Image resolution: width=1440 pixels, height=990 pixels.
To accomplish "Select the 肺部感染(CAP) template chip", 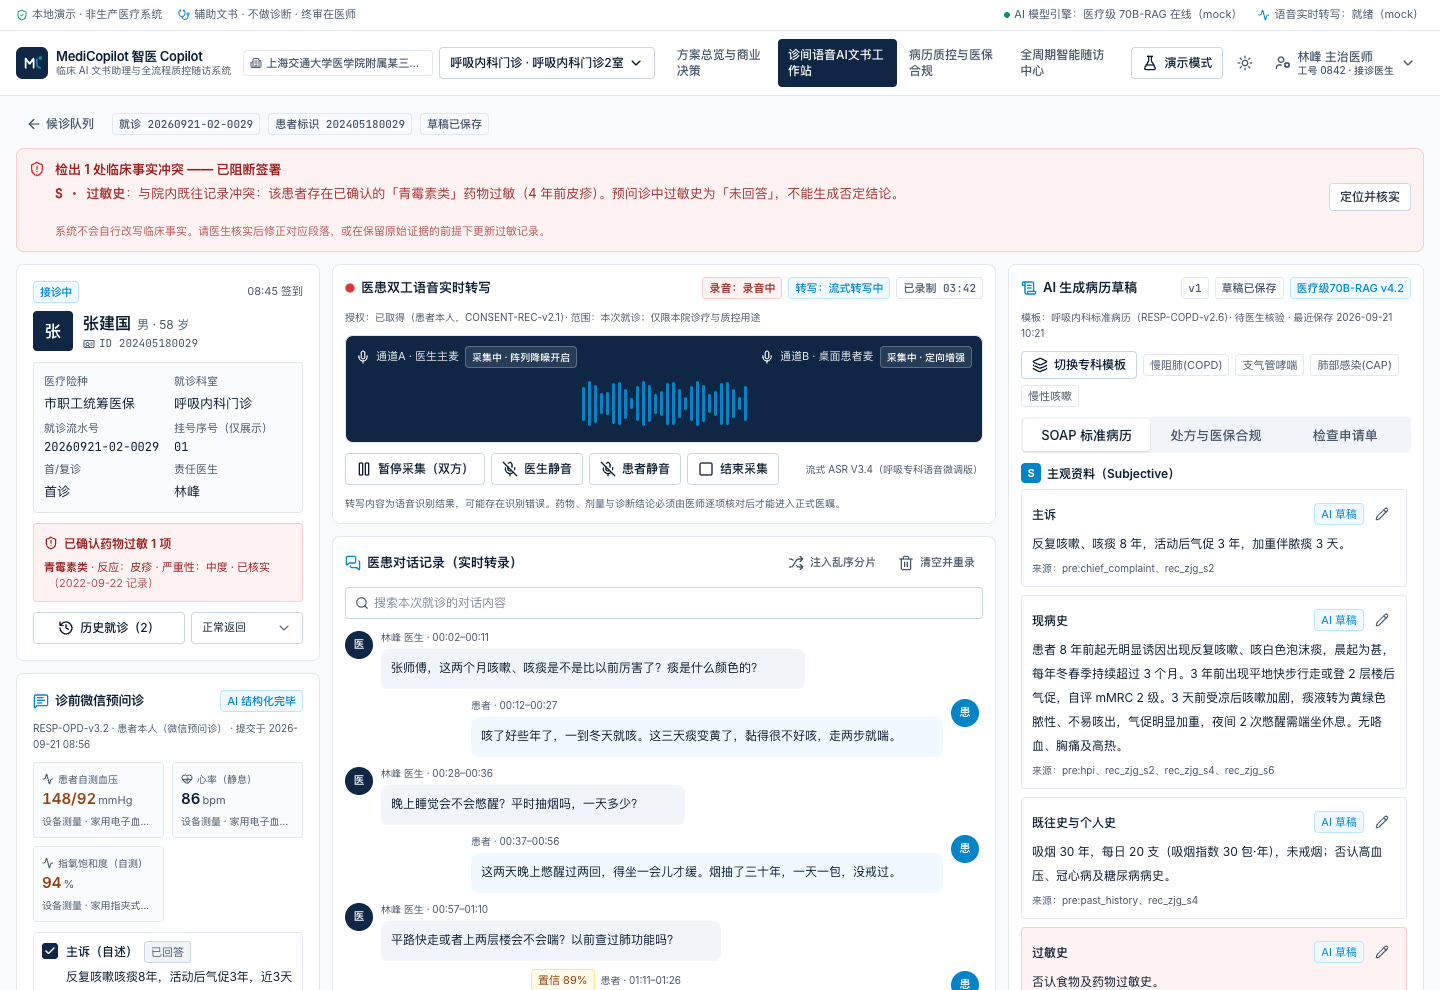I will coord(1354,365).
